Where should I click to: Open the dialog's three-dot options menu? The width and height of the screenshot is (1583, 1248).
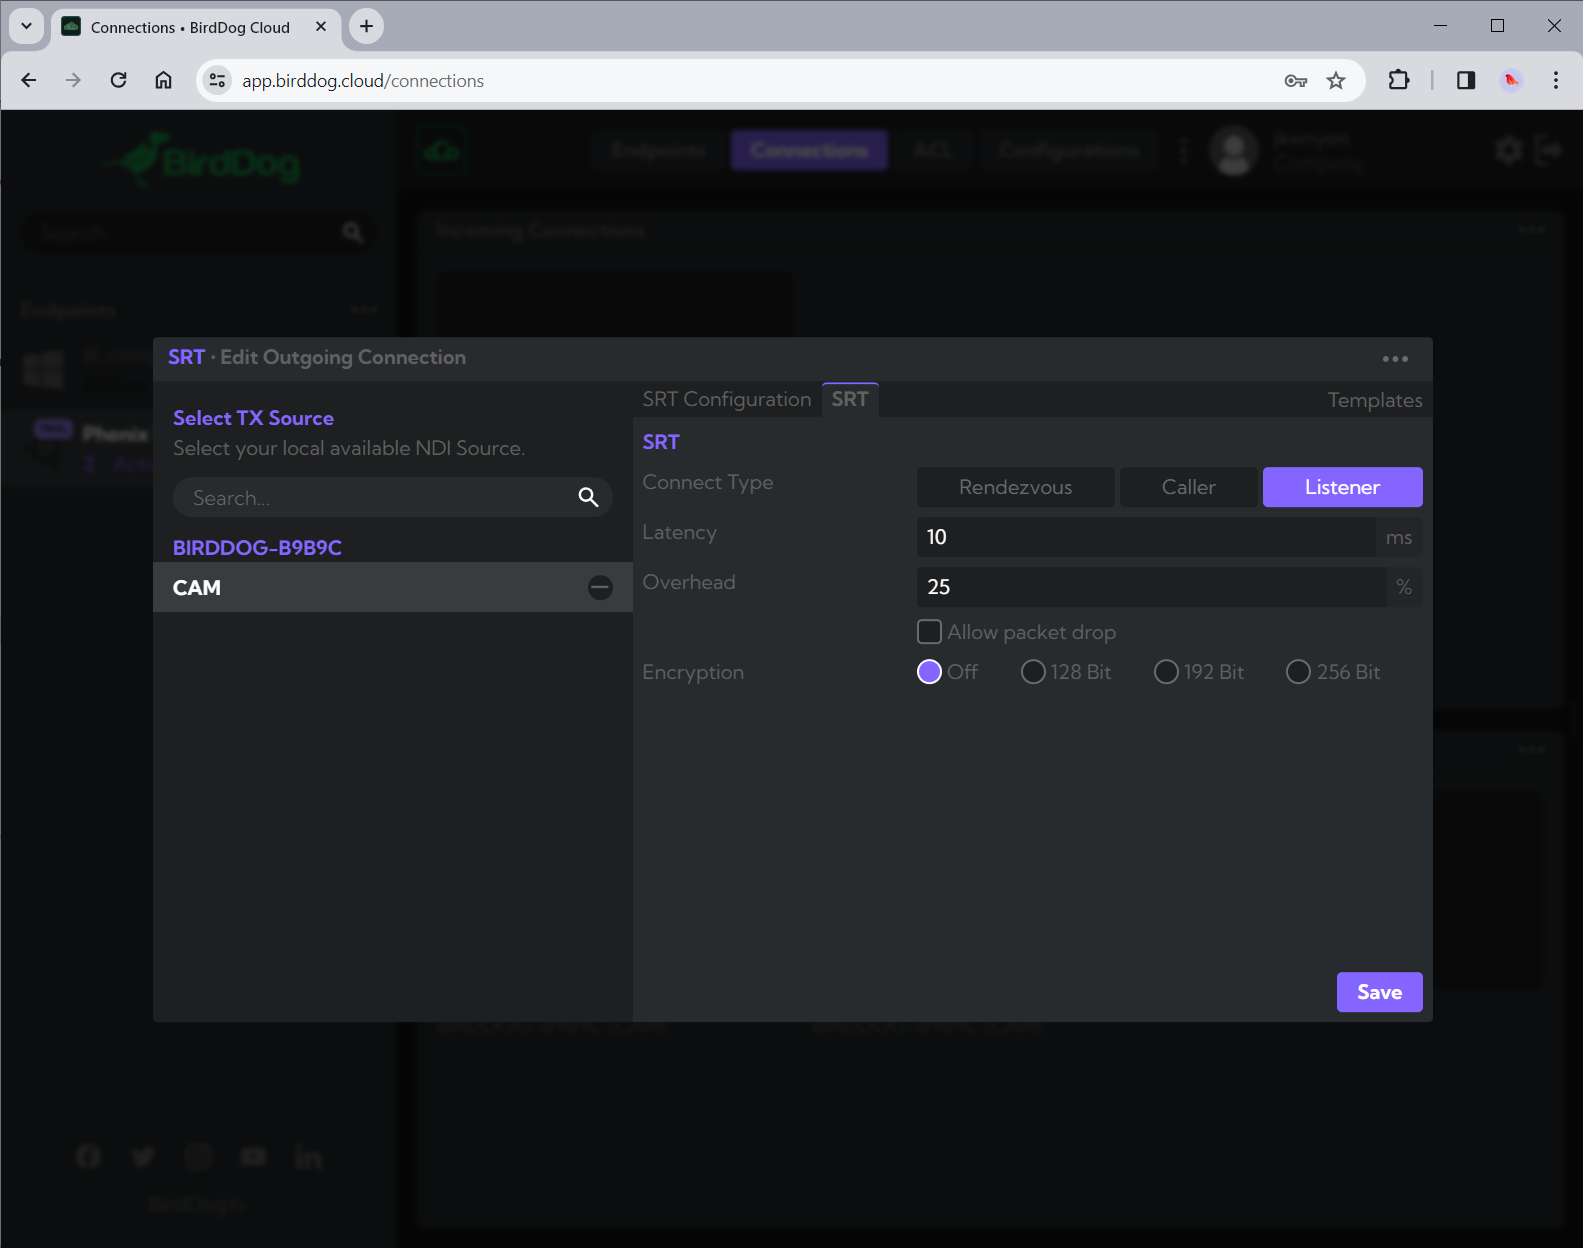tap(1395, 359)
